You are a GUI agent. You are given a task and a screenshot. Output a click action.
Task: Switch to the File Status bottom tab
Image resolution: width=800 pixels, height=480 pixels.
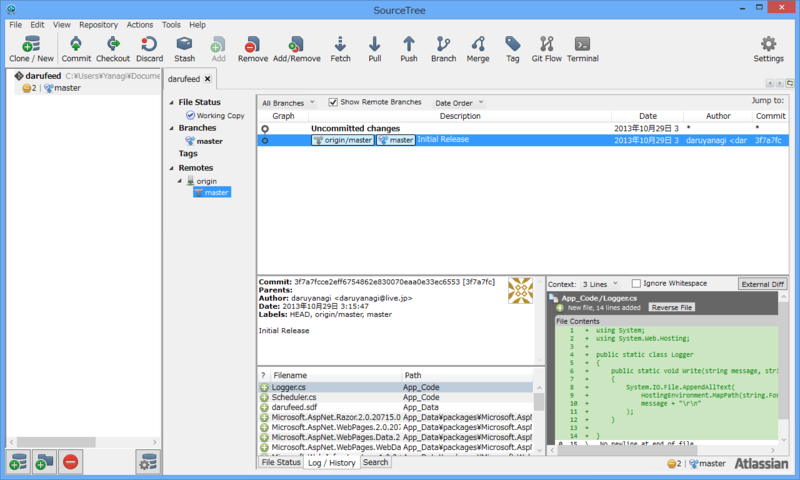(x=281, y=462)
